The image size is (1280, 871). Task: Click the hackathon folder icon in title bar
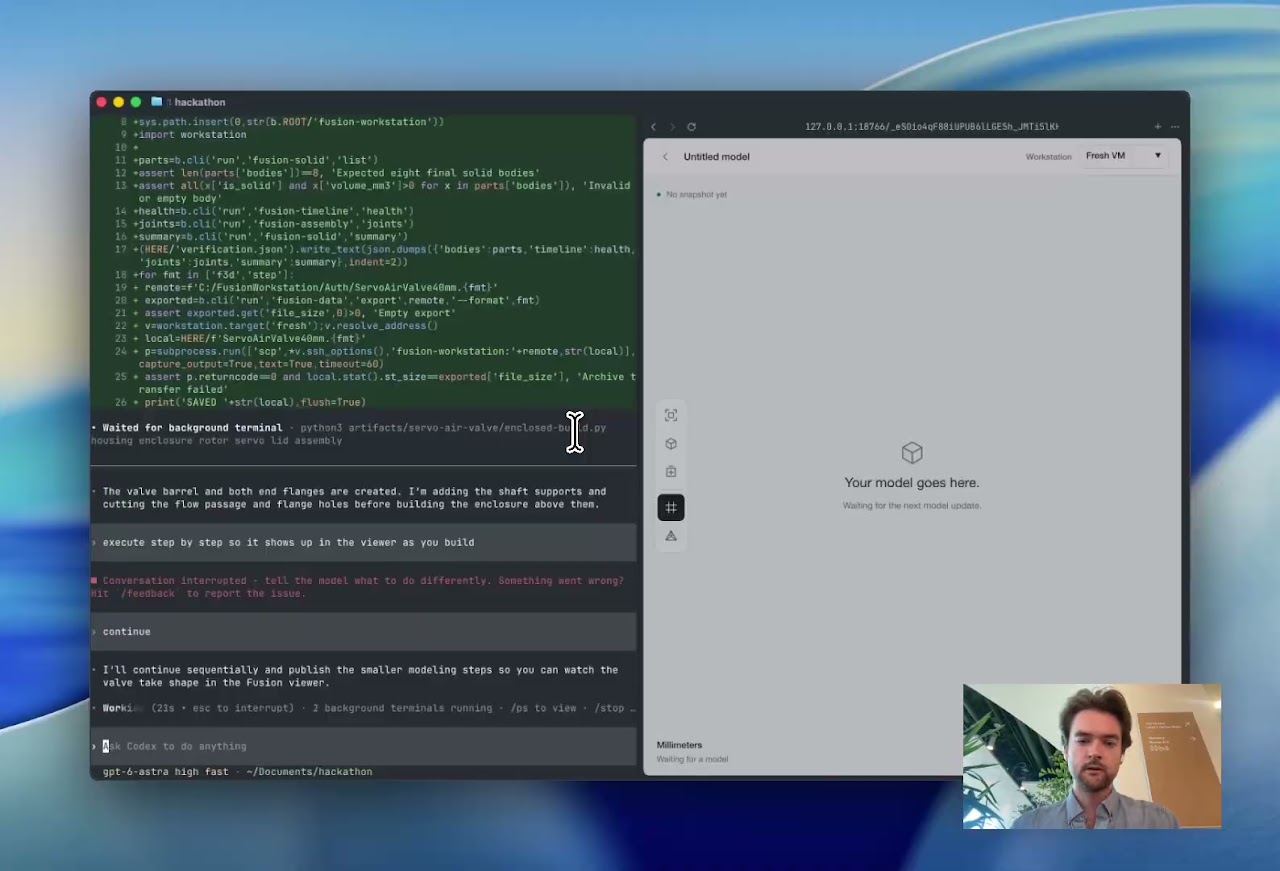pos(157,102)
